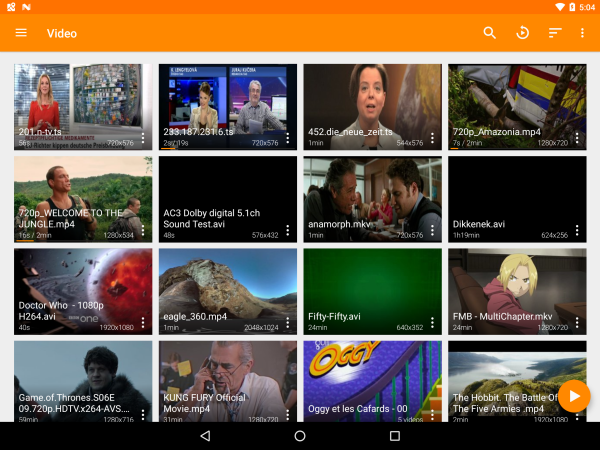Play the eagle_360.mp4 video

point(228,291)
